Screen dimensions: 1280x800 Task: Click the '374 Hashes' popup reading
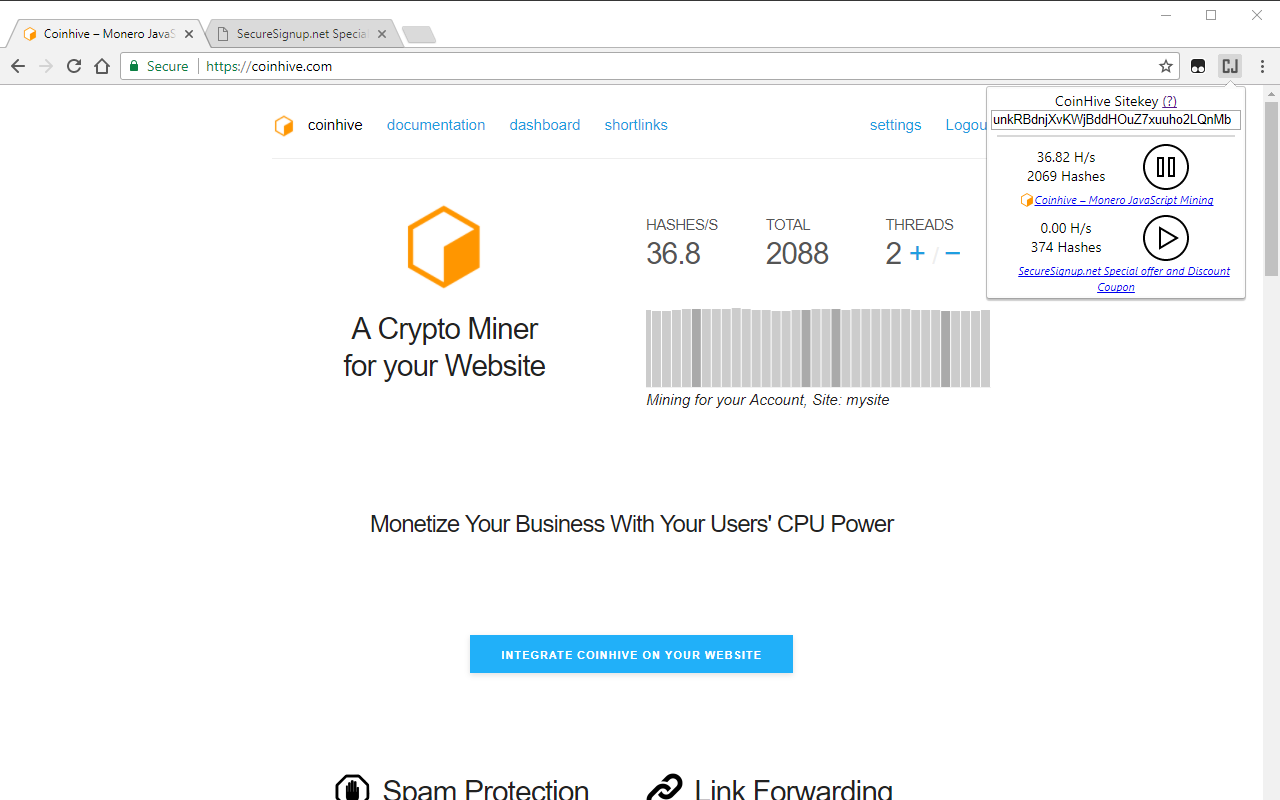pos(1066,247)
